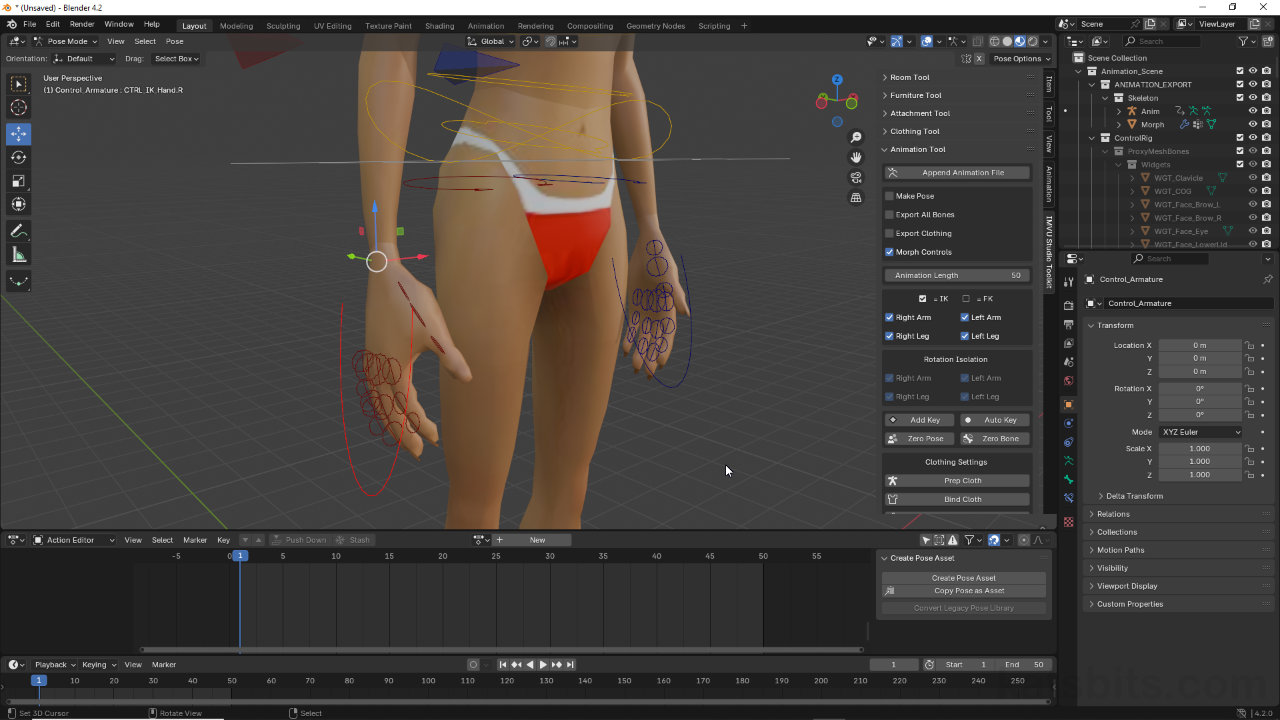This screenshot has width=1280, height=720.
Task: Open the XYZ Euler rotation mode dropdown
Action: point(1201,432)
